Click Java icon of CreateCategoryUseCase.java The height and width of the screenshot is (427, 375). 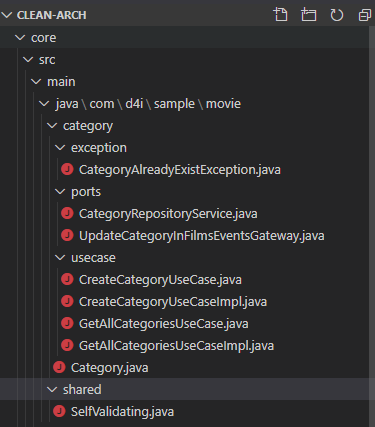(x=67, y=279)
